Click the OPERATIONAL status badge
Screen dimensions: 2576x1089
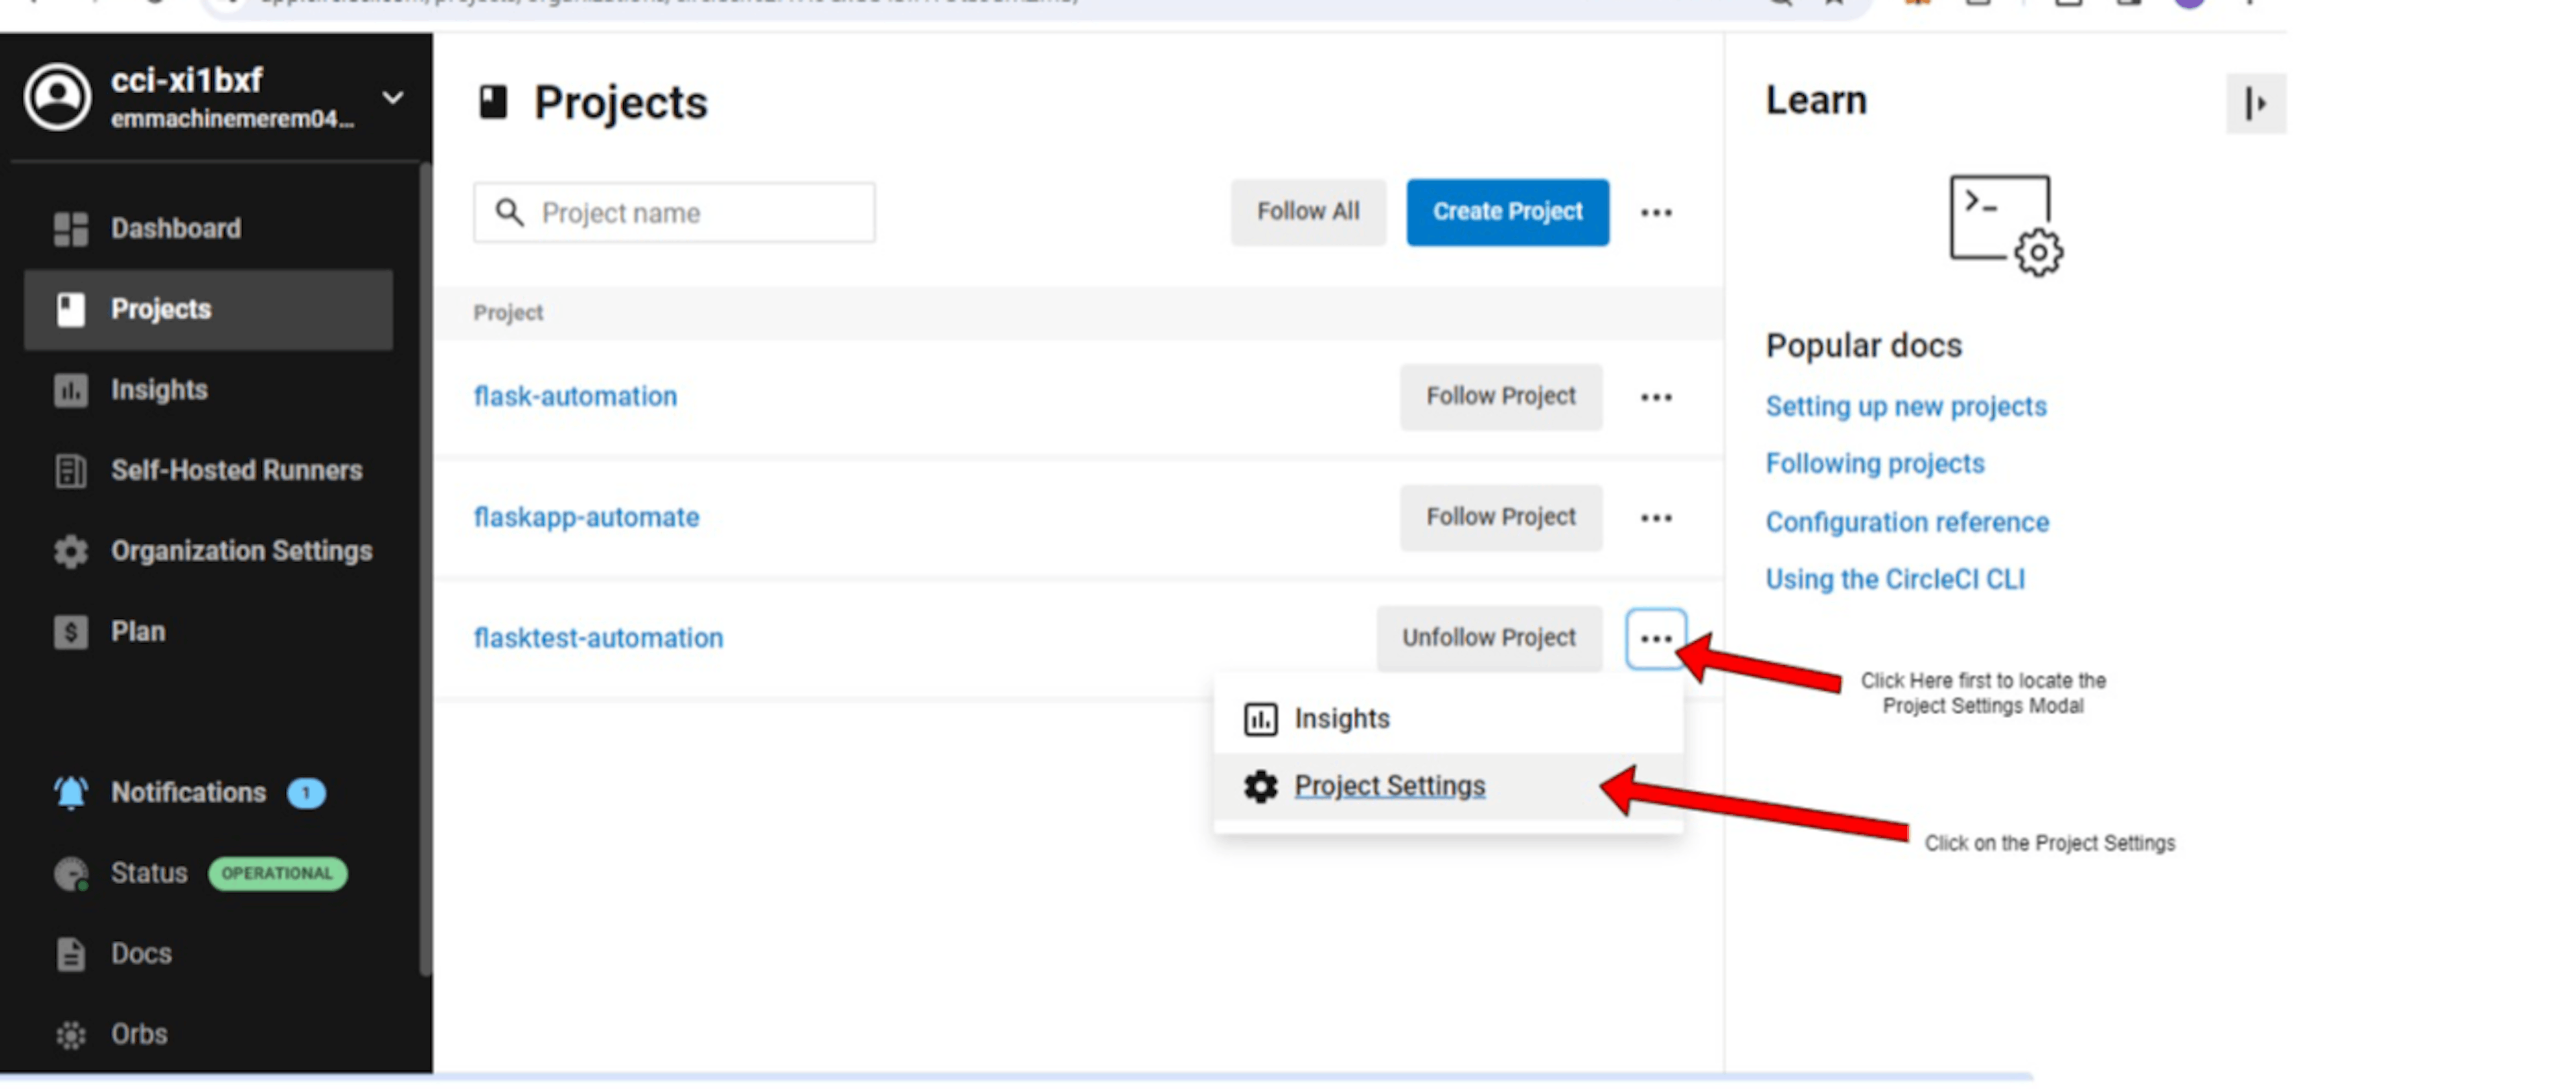coord(277,874)
